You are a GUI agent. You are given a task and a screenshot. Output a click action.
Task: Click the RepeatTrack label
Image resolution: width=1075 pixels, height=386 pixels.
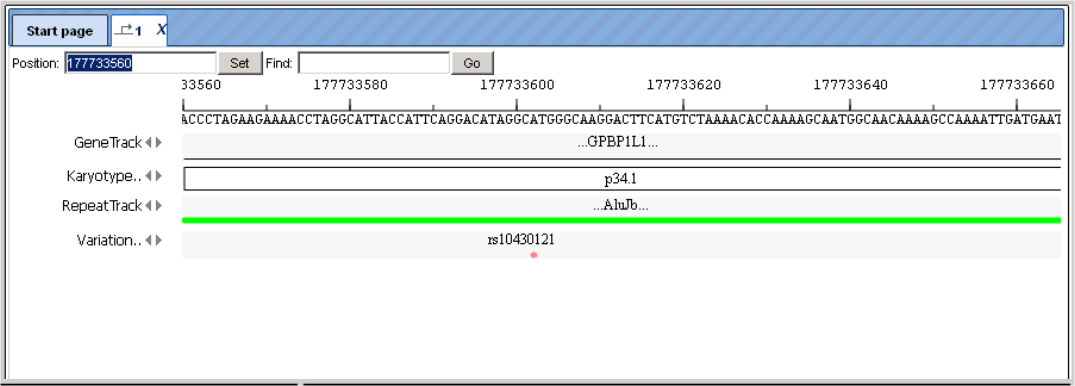point(101,206)
